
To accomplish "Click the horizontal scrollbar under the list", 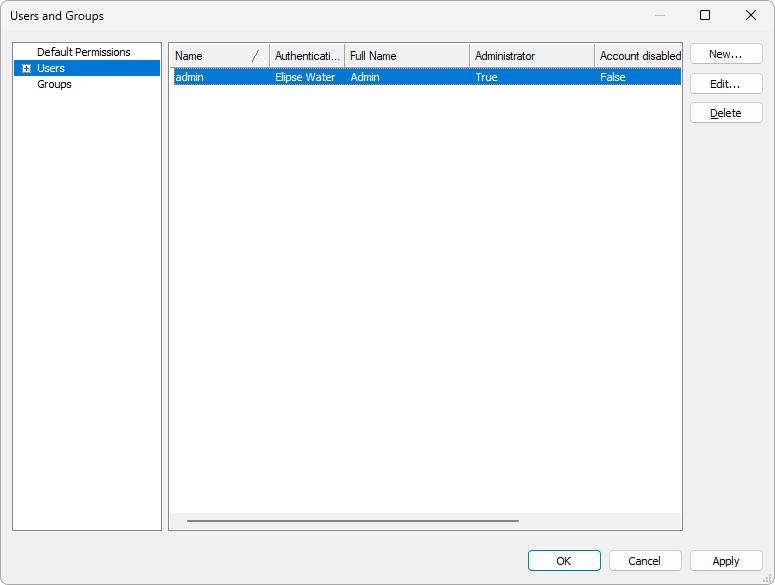I will (352, 521).
